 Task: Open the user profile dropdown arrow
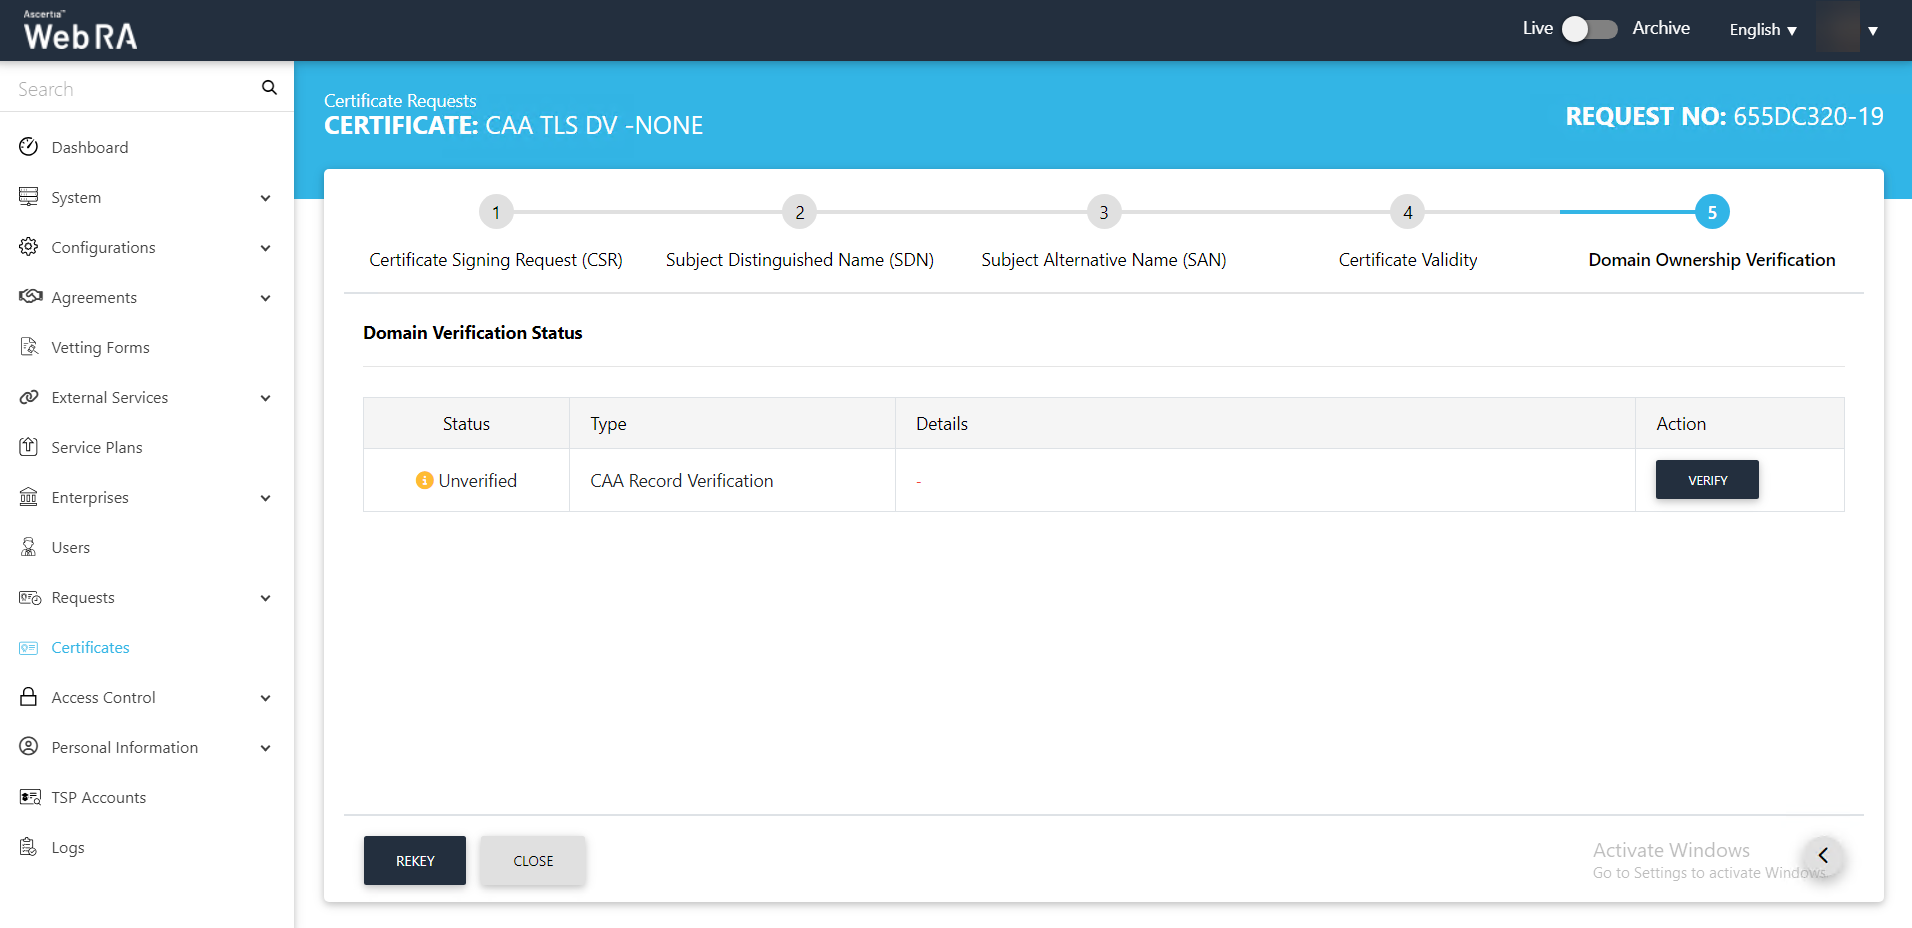click(1873, 30)
